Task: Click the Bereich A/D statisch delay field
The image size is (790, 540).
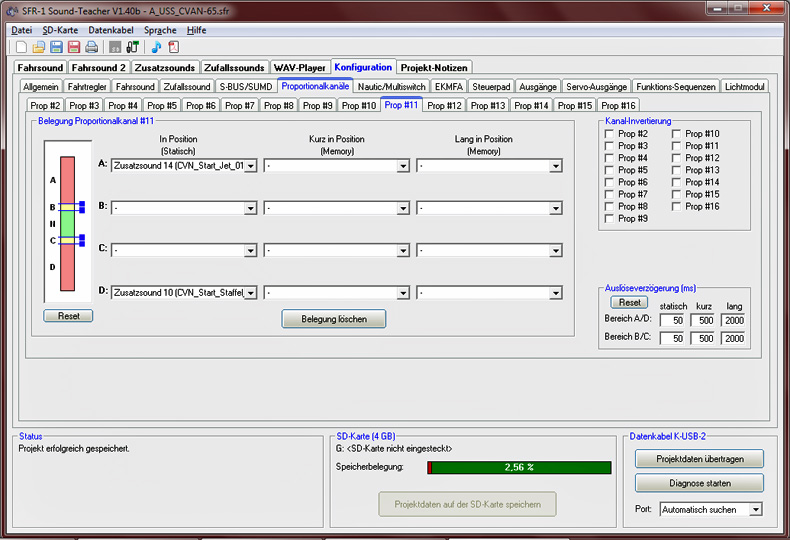Action: coord(672,320)
